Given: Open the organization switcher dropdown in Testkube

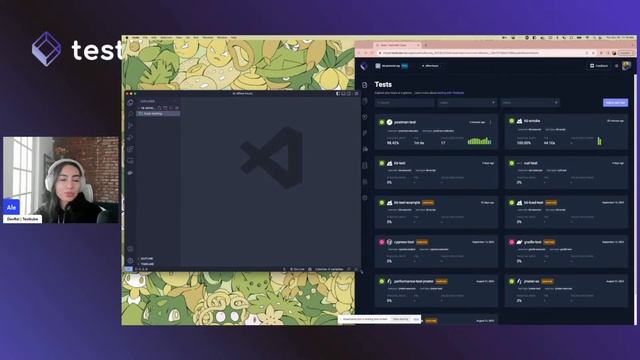Looking at the screenshot, I should pyautogui.click(x=391, y=66).
